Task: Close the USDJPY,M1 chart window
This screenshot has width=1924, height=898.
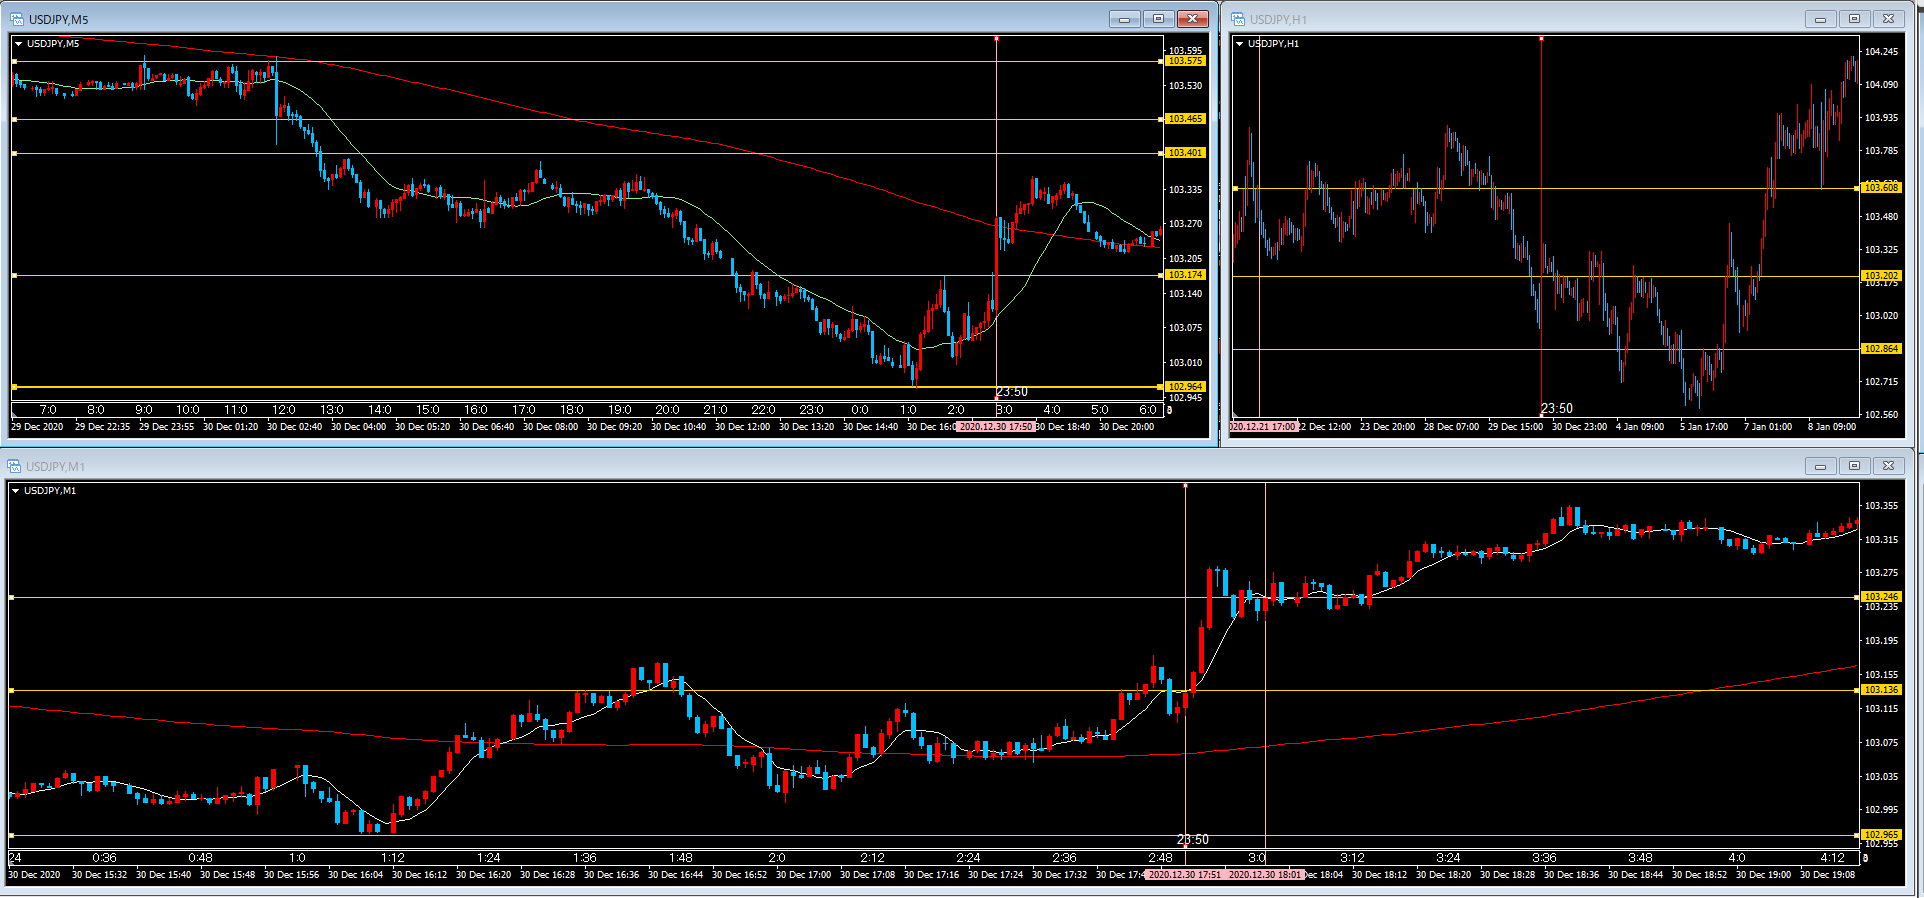Action: 1888,466
